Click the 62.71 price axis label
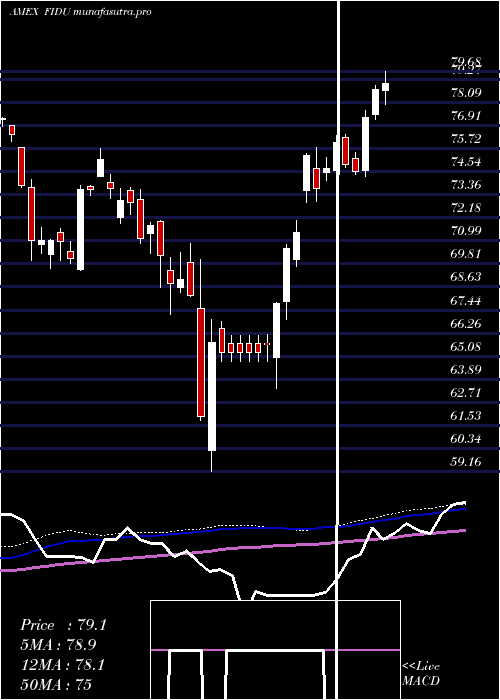The image size is (500, 700). tap(466, 393)
